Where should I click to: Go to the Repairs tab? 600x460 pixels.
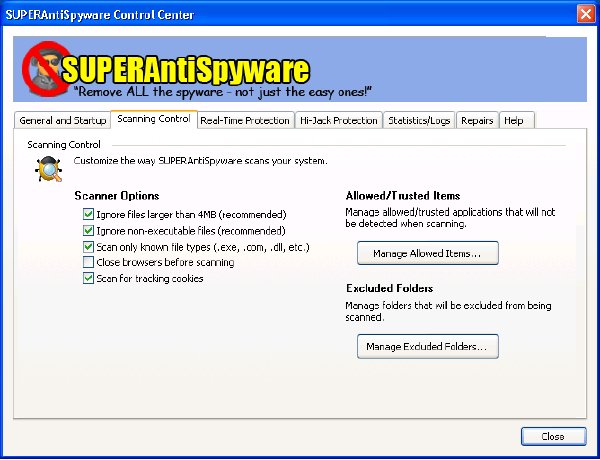tap(477, 121)
